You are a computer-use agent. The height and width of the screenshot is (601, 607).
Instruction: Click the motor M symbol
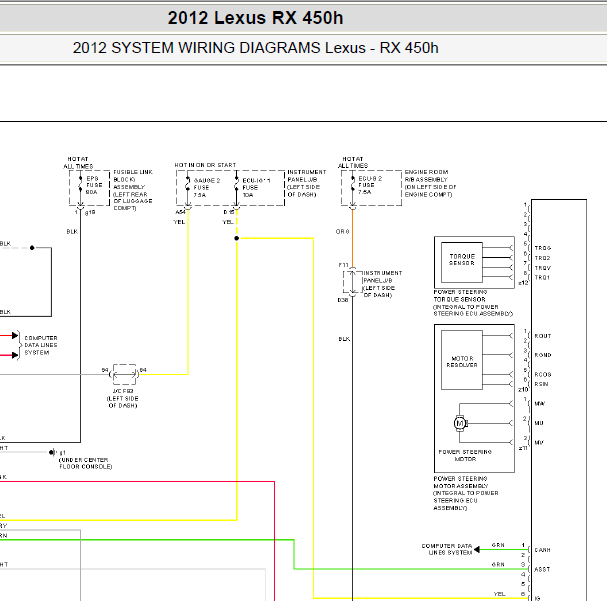(460, 423)
